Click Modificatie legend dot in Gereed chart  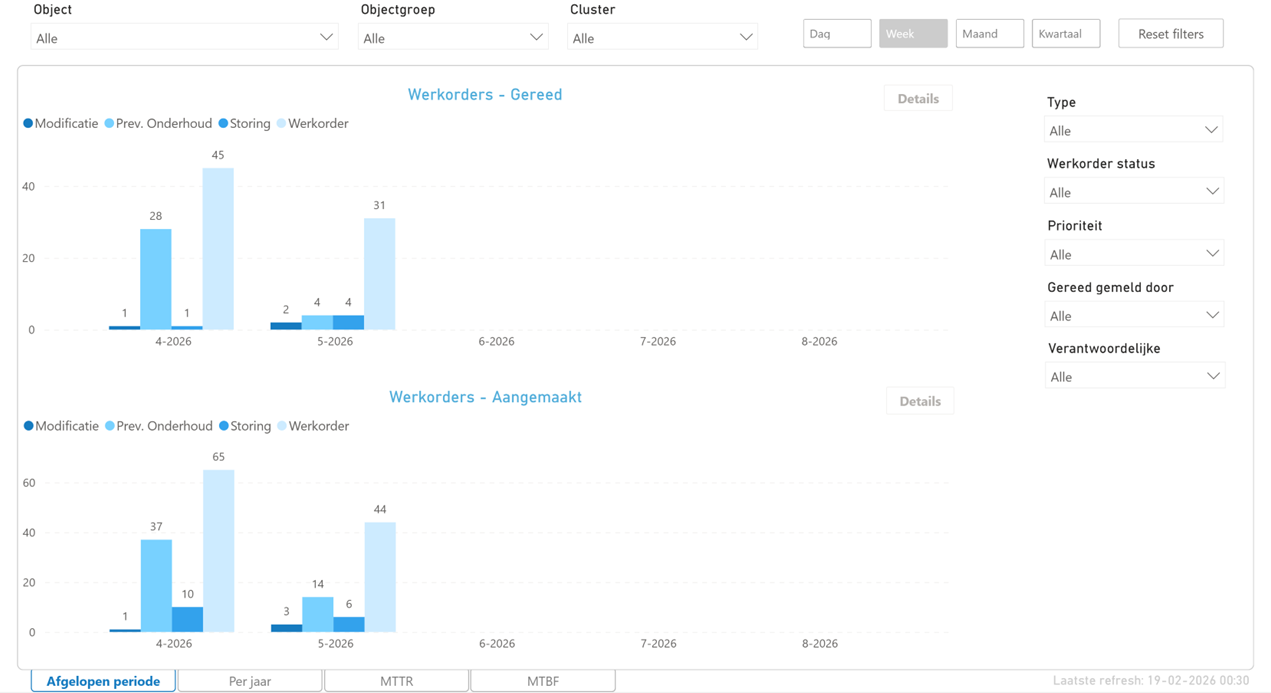coord(28,124)
